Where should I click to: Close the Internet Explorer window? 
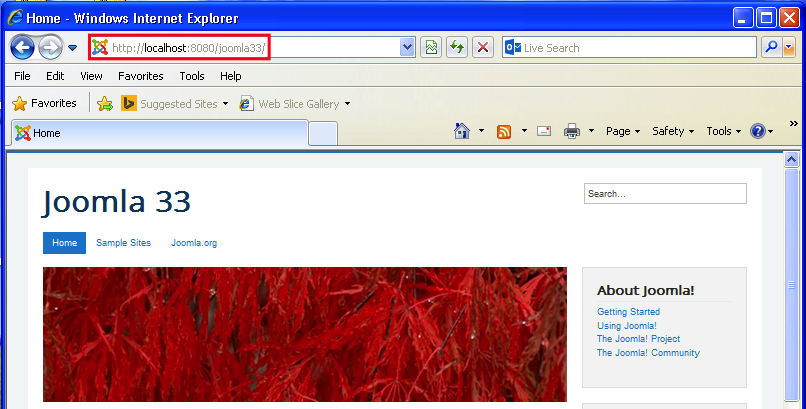pos(789,18)
